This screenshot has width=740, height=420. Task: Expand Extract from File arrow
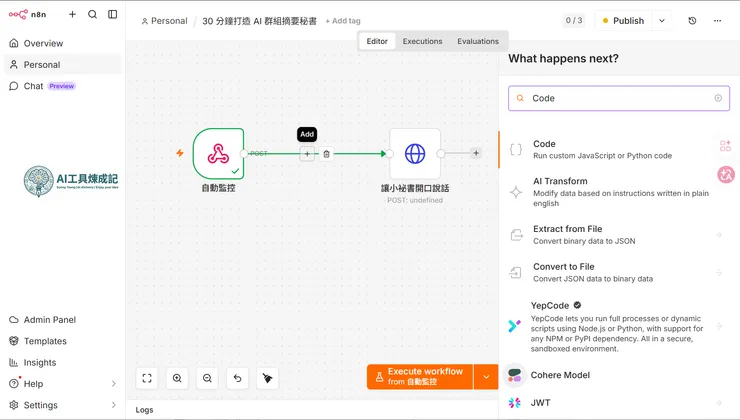[x=719, y=235]
